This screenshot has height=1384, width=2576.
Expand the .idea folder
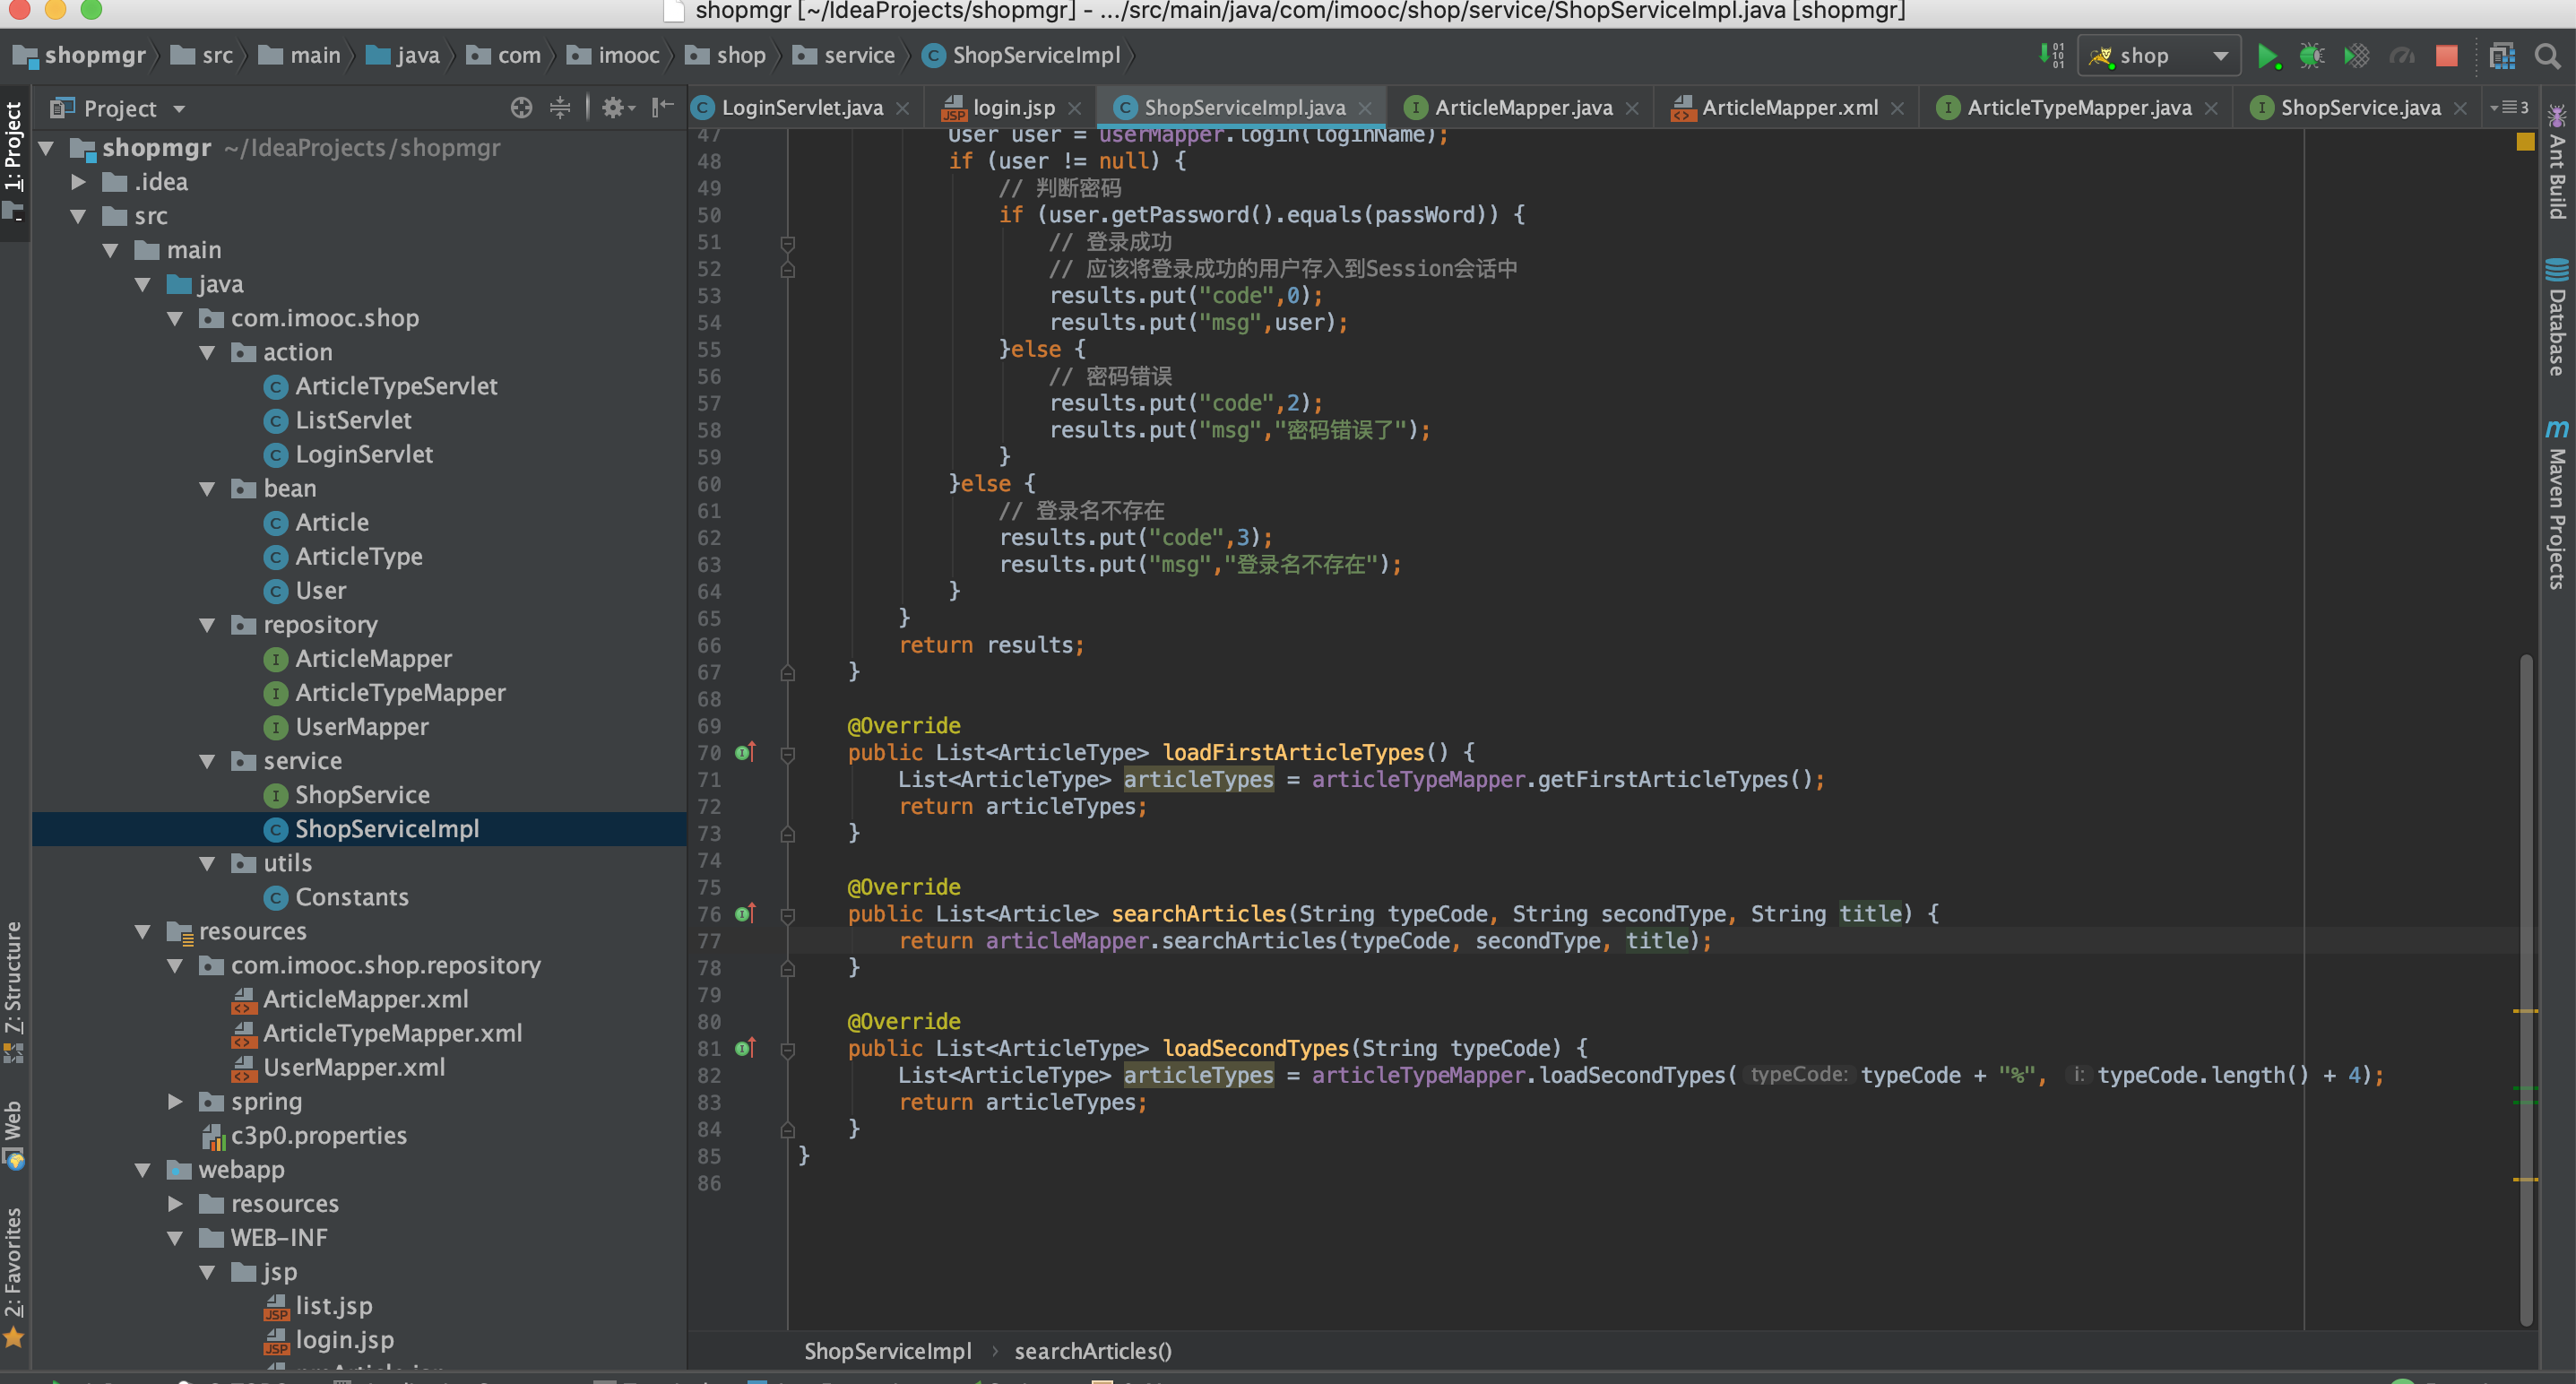pos(78,182)
